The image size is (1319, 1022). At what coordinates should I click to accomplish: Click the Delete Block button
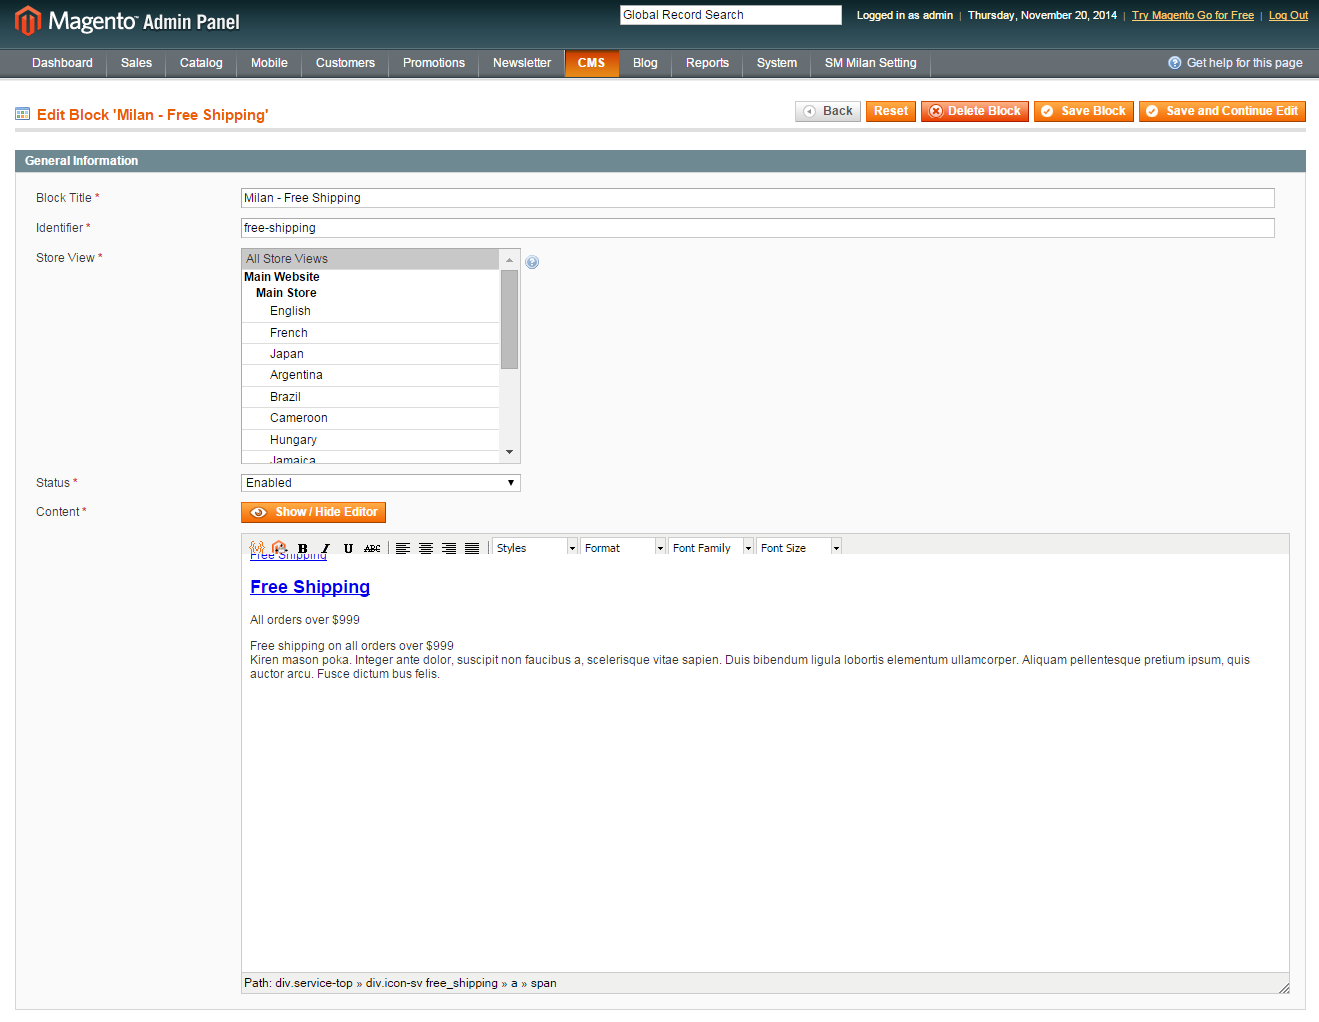click(975, 111)
